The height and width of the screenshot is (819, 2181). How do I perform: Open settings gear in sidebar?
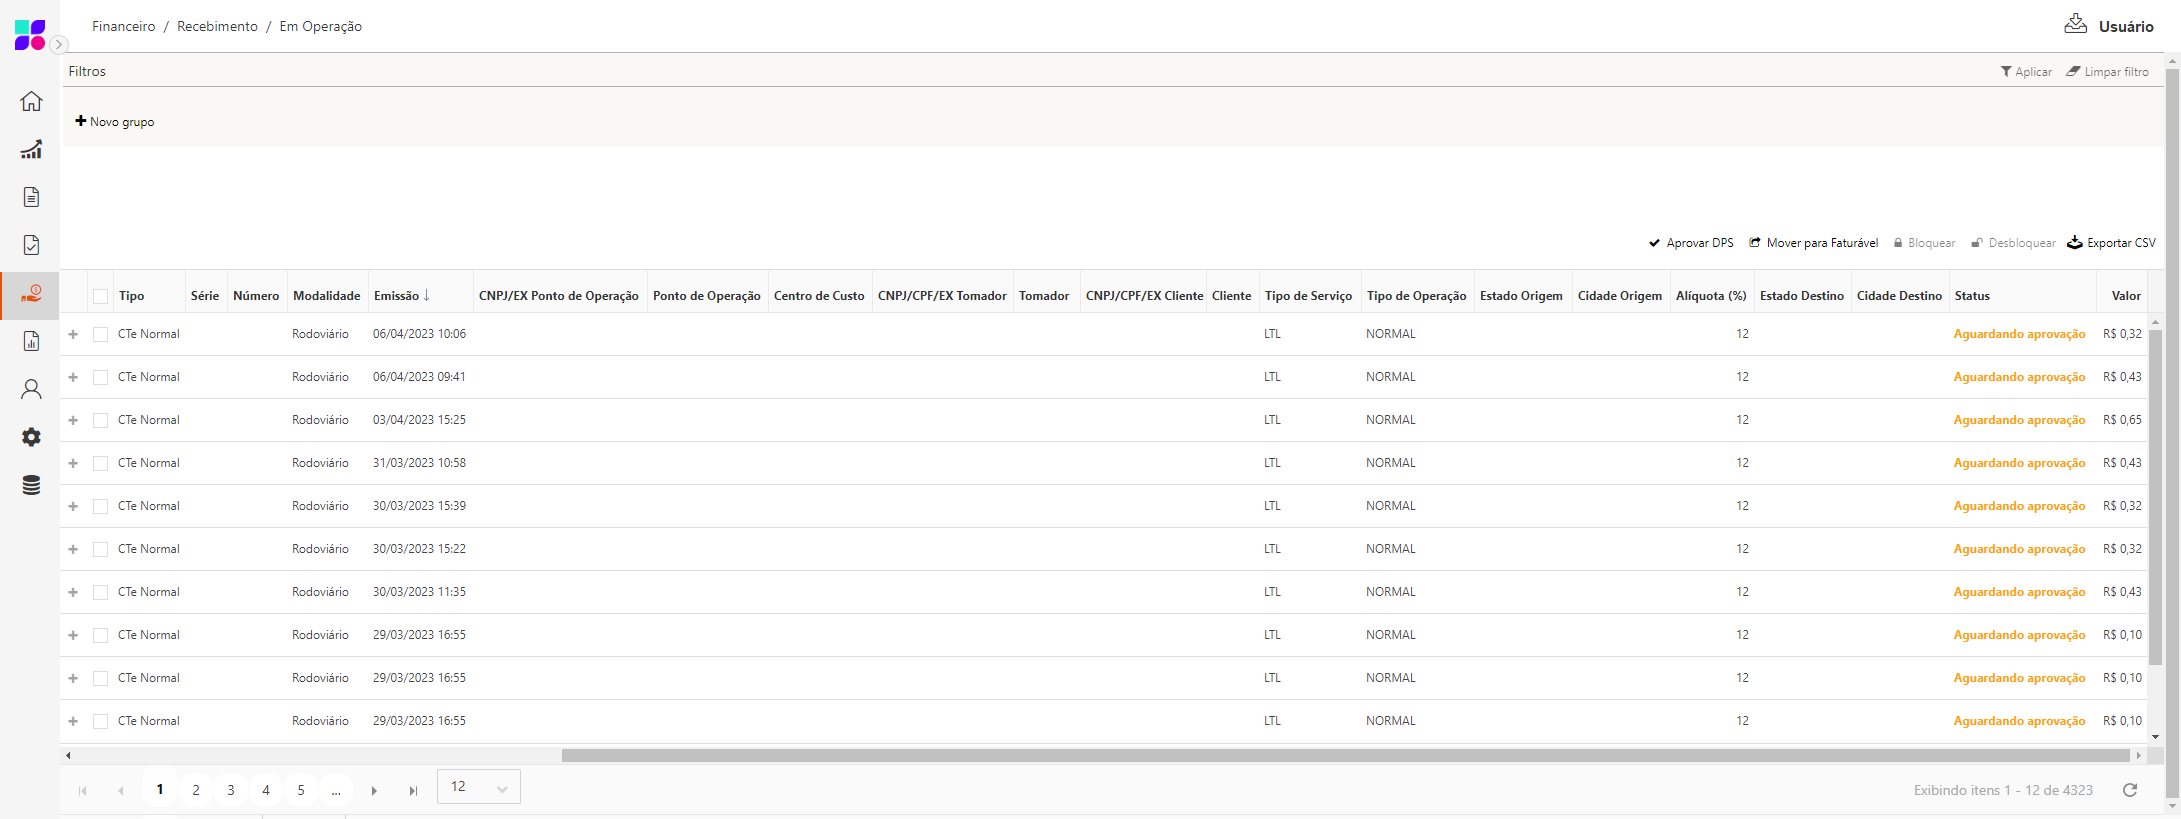31,437
